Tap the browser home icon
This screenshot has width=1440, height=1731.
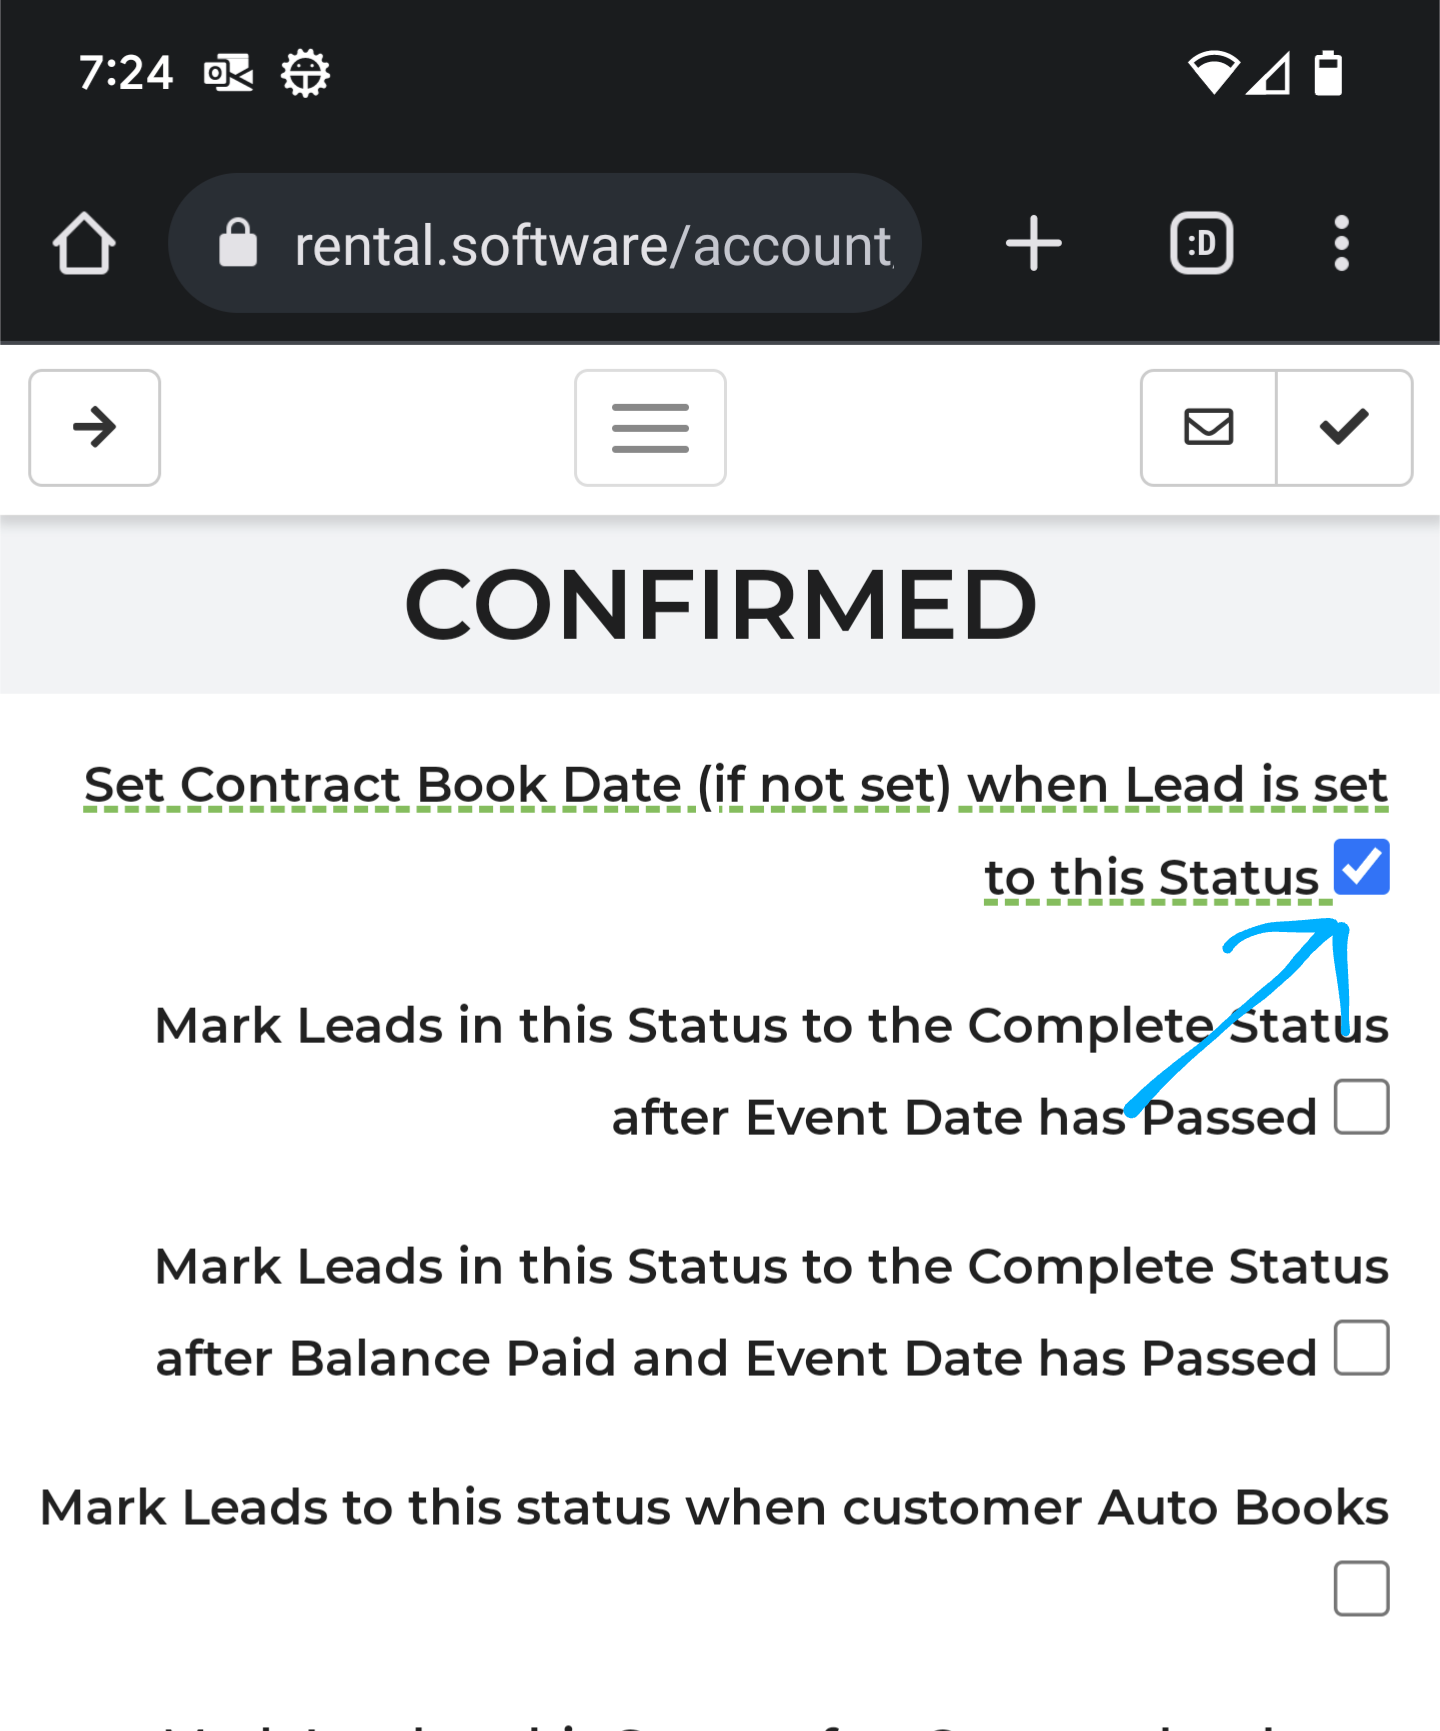point(84,244)
